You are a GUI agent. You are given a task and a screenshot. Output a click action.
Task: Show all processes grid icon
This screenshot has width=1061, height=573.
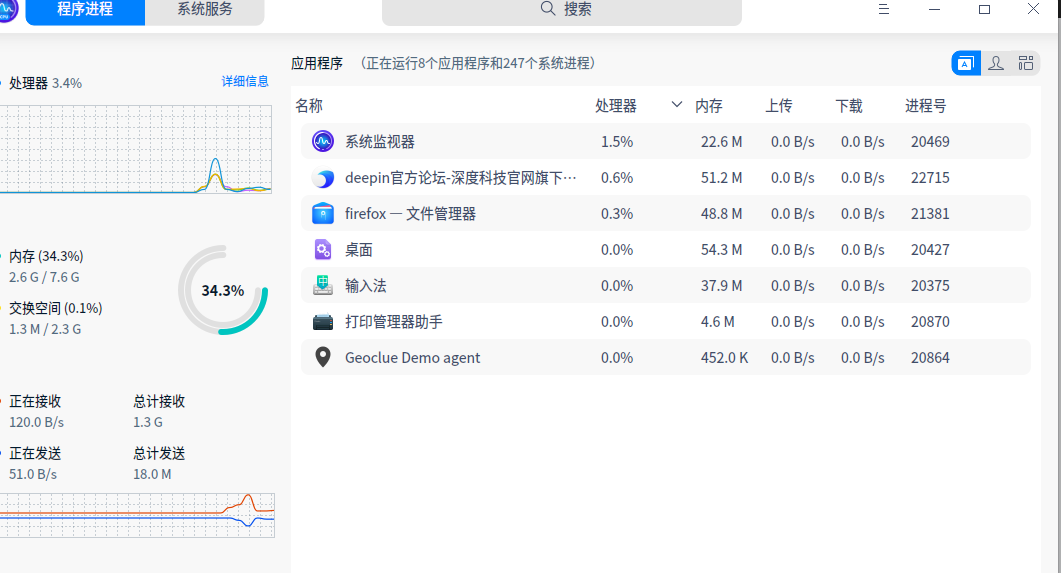(1026, 64)
